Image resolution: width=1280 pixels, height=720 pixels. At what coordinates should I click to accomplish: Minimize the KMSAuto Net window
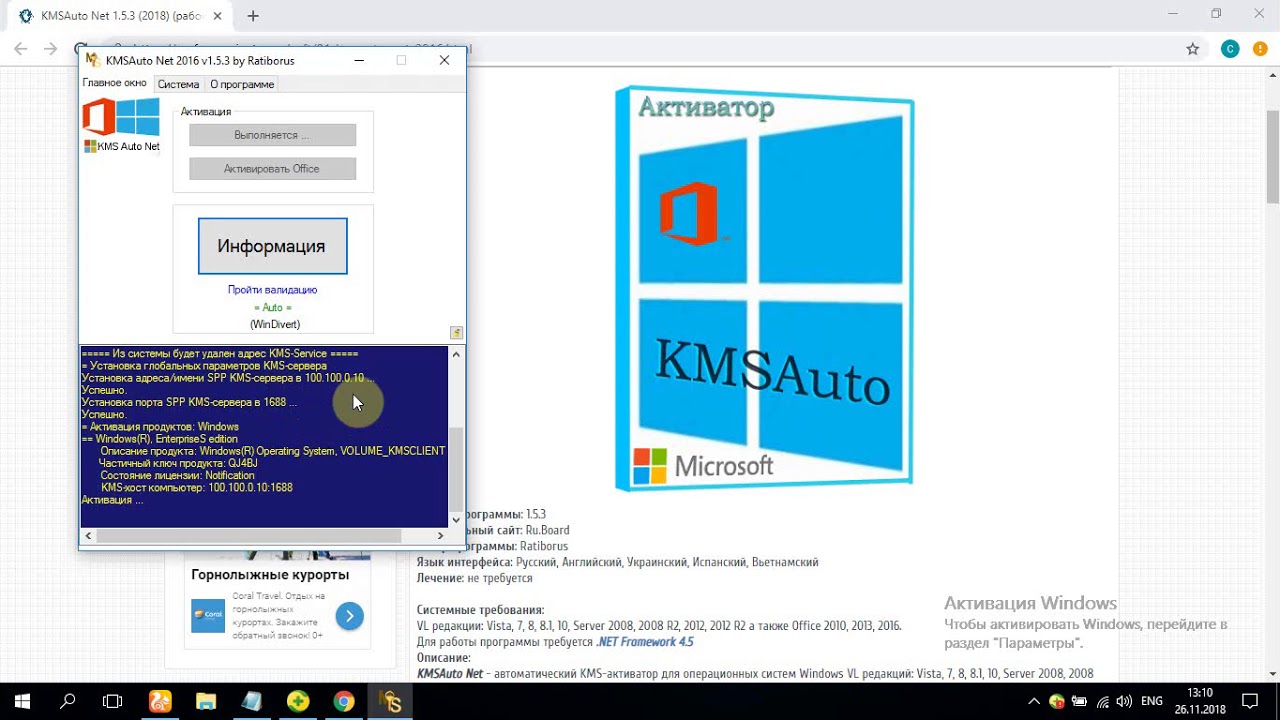tap(359, 60)
